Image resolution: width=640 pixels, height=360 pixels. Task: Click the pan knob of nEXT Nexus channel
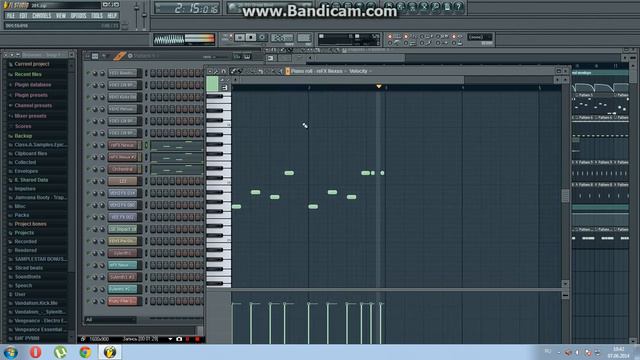(95, 145)
